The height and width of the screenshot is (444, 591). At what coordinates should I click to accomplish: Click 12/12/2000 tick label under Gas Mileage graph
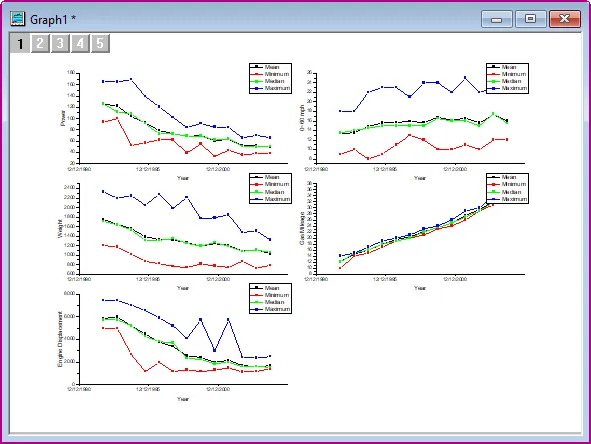pyautogui.click(x=455, y=279)
